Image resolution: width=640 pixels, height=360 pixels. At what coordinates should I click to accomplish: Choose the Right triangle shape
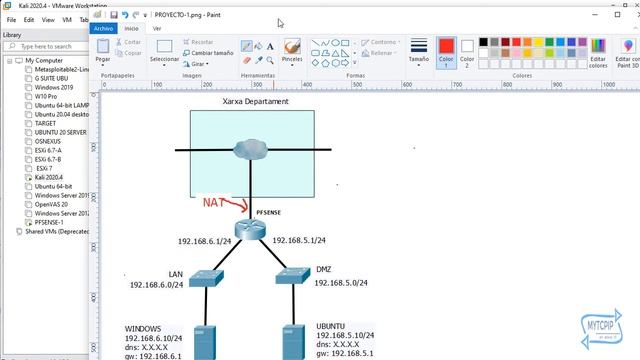coord(345,53)
